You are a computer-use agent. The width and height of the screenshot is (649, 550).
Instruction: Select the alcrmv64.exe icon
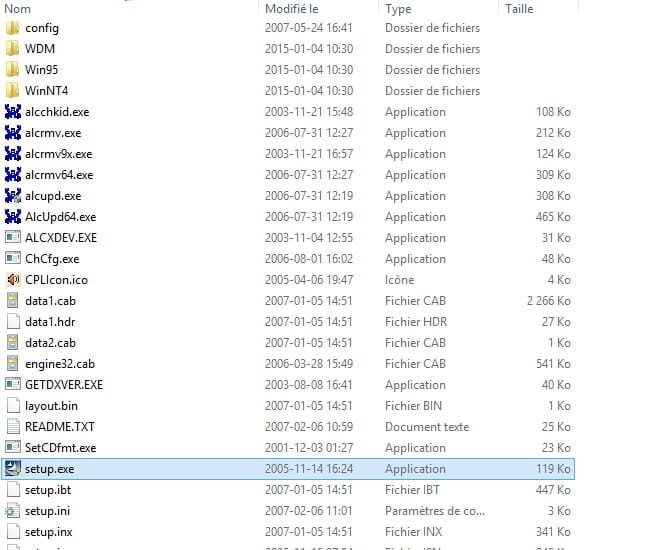12,175
